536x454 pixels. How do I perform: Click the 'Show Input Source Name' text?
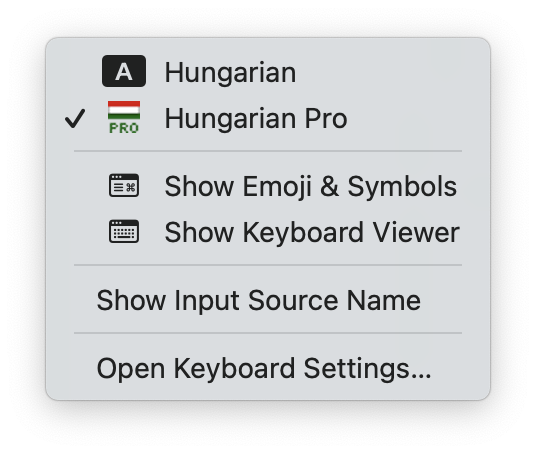pyautogui.click(x=259, y=301)
